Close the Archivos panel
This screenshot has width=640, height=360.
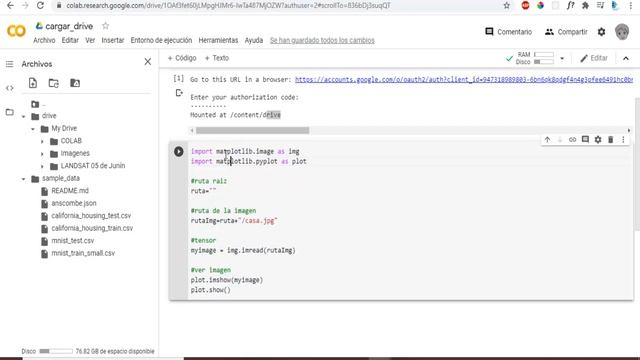click(x=148, y=62)
